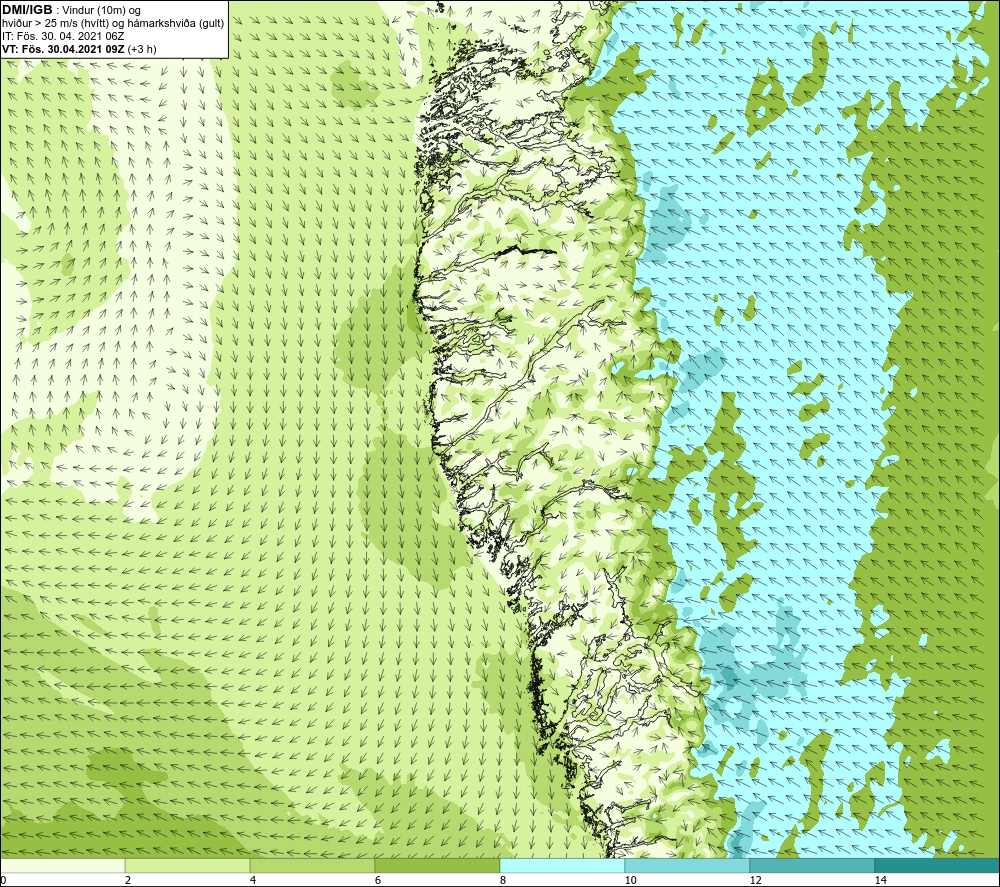
Task: Click the 2–4 m/s light green legend swatch
Action: 188,865
